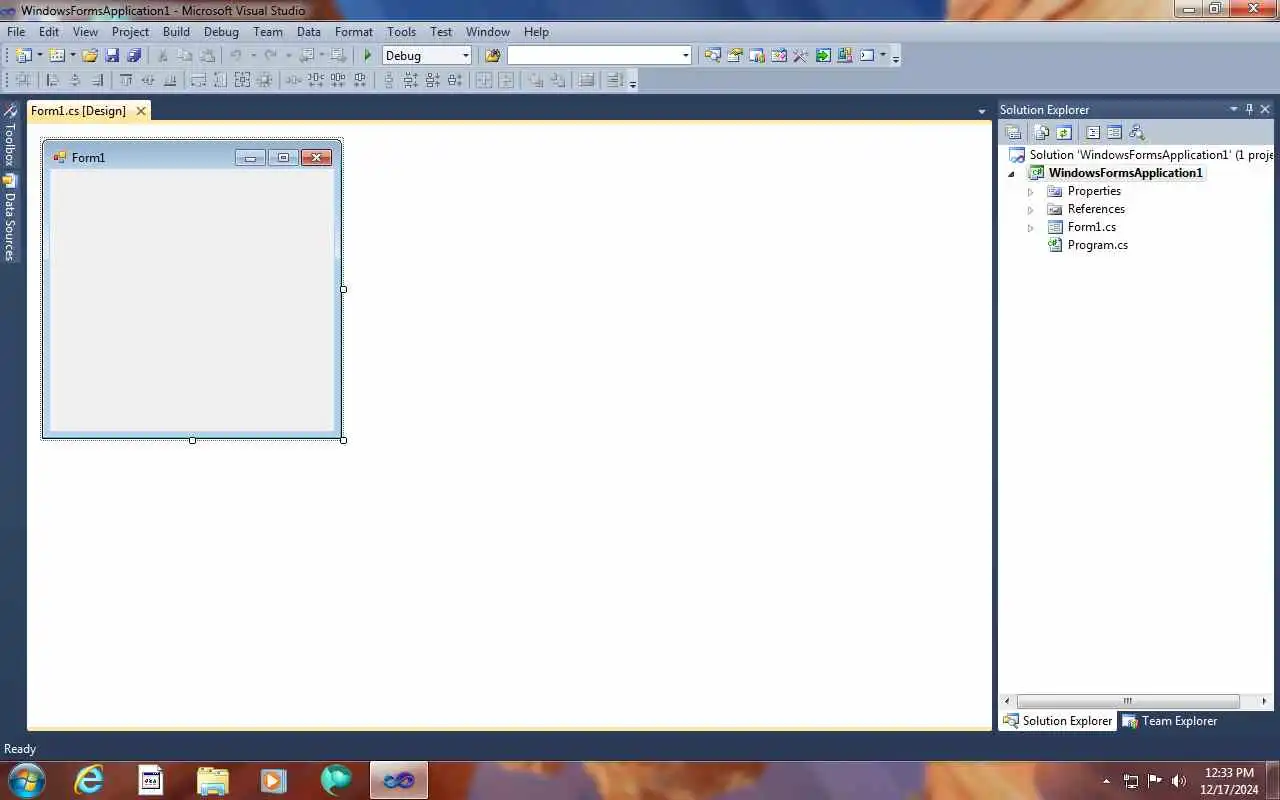
Task: Click the Add New Item toolbar icon
Action: 57,55
